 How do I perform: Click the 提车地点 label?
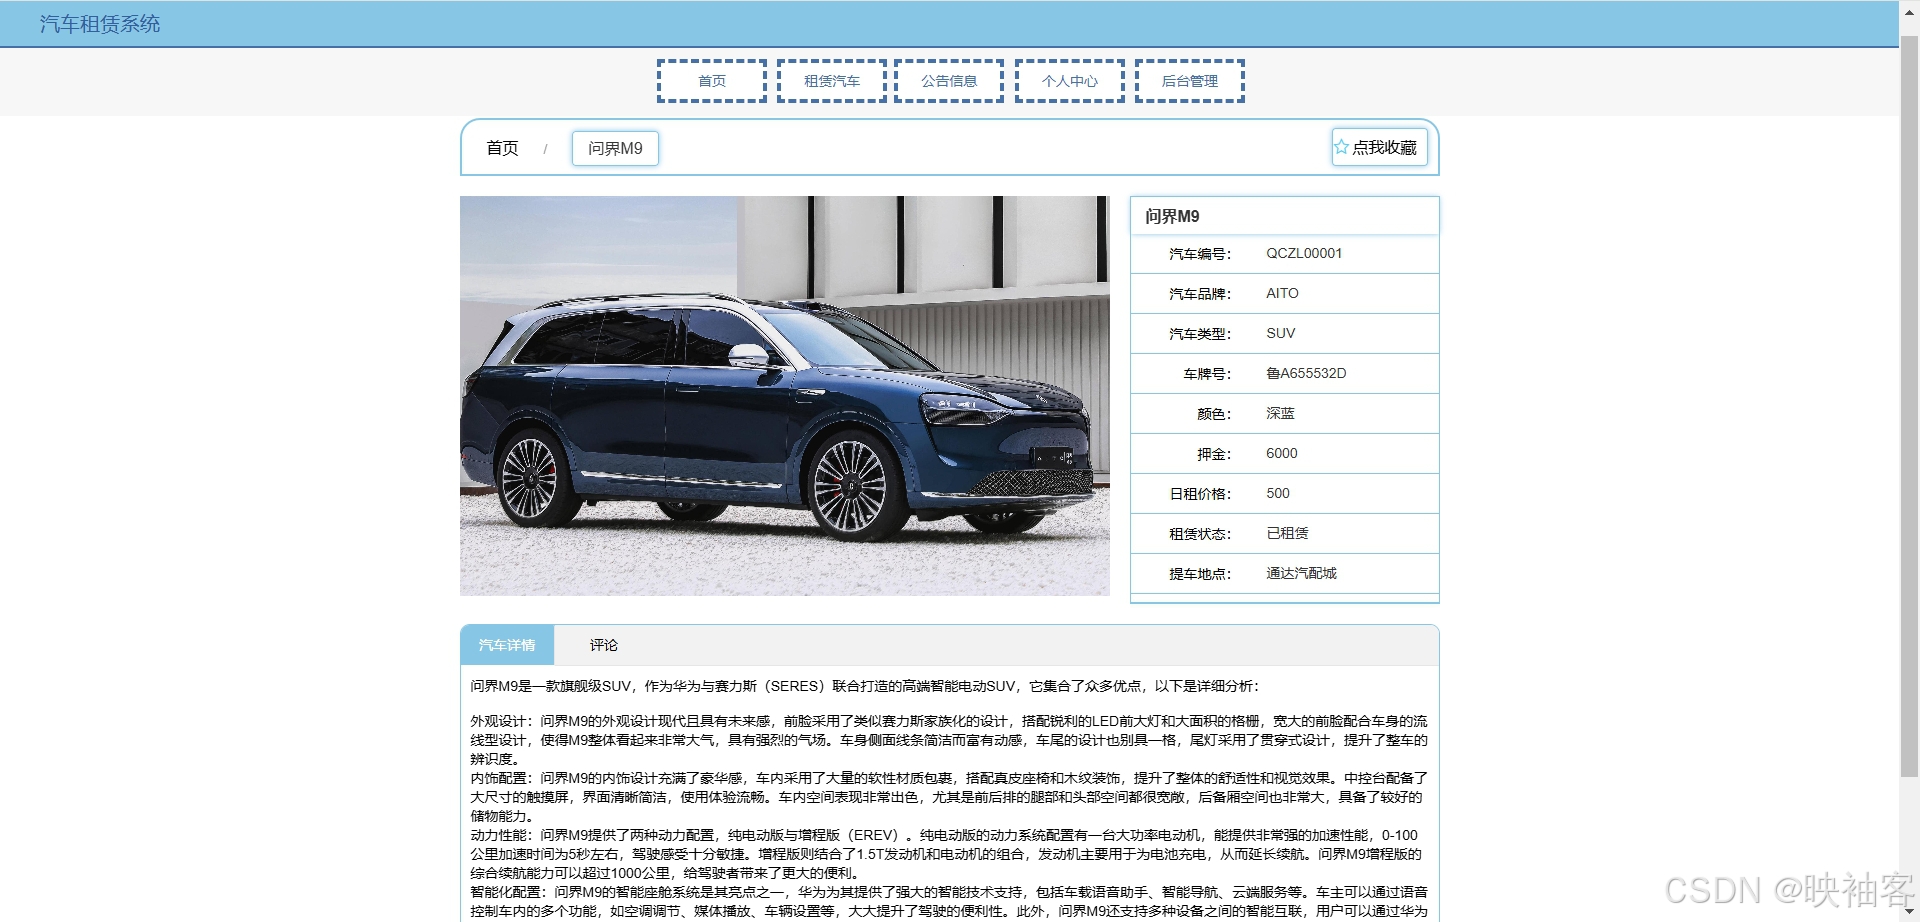[1200, 574]
